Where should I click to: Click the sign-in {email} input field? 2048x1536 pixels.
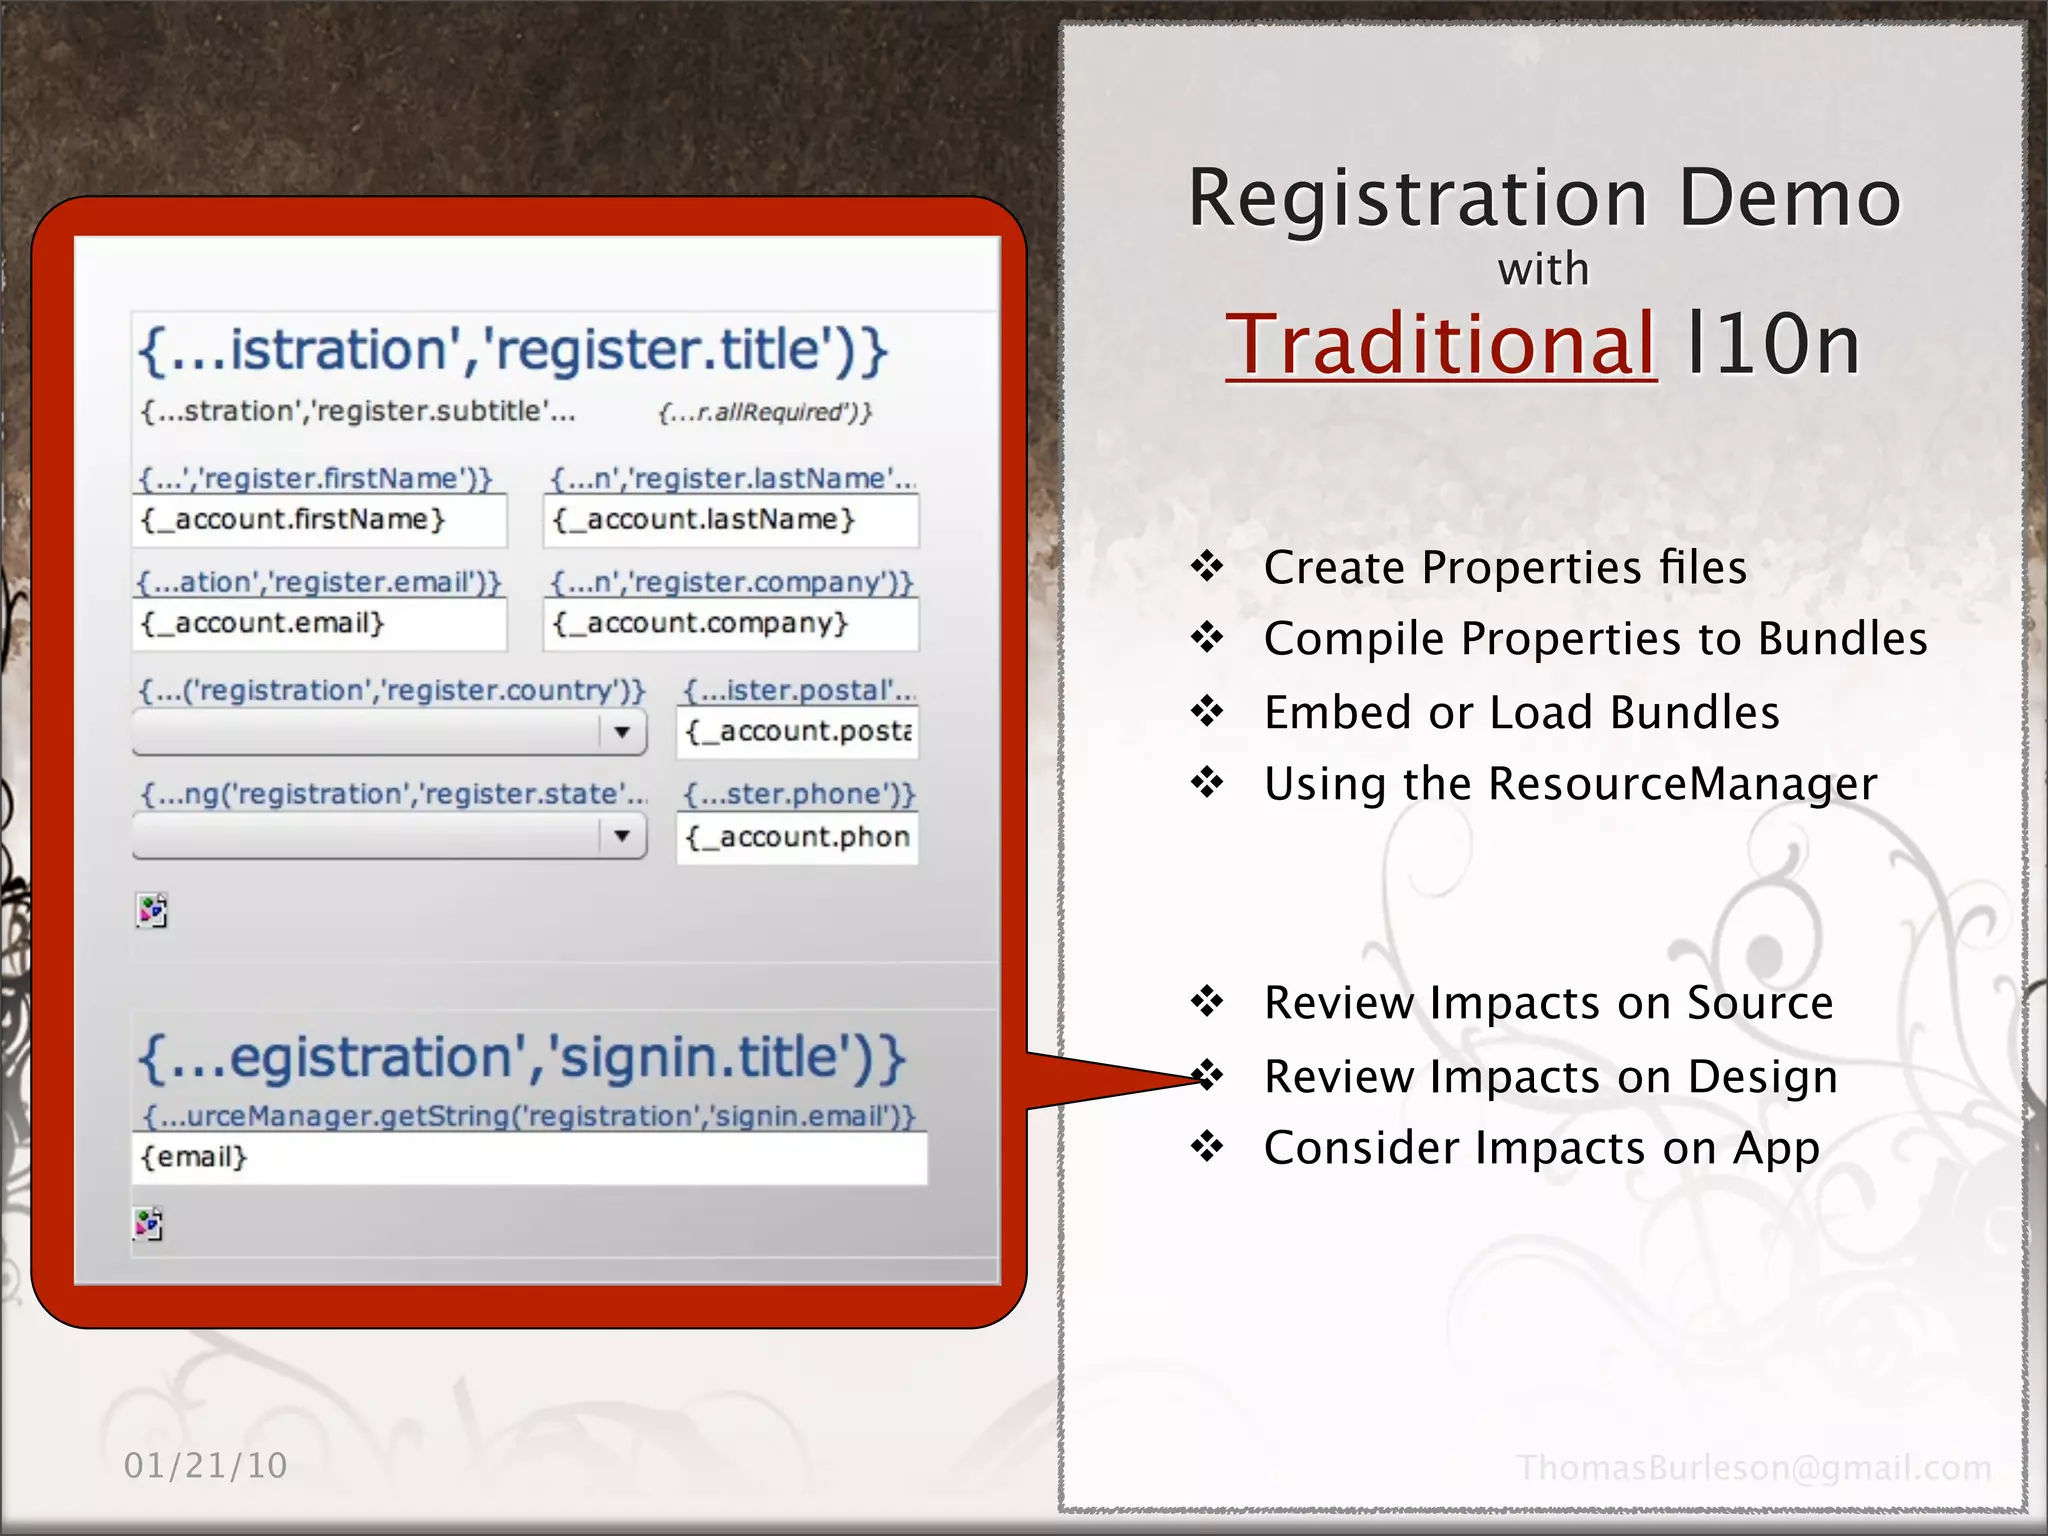click(x=529, y=1158)
